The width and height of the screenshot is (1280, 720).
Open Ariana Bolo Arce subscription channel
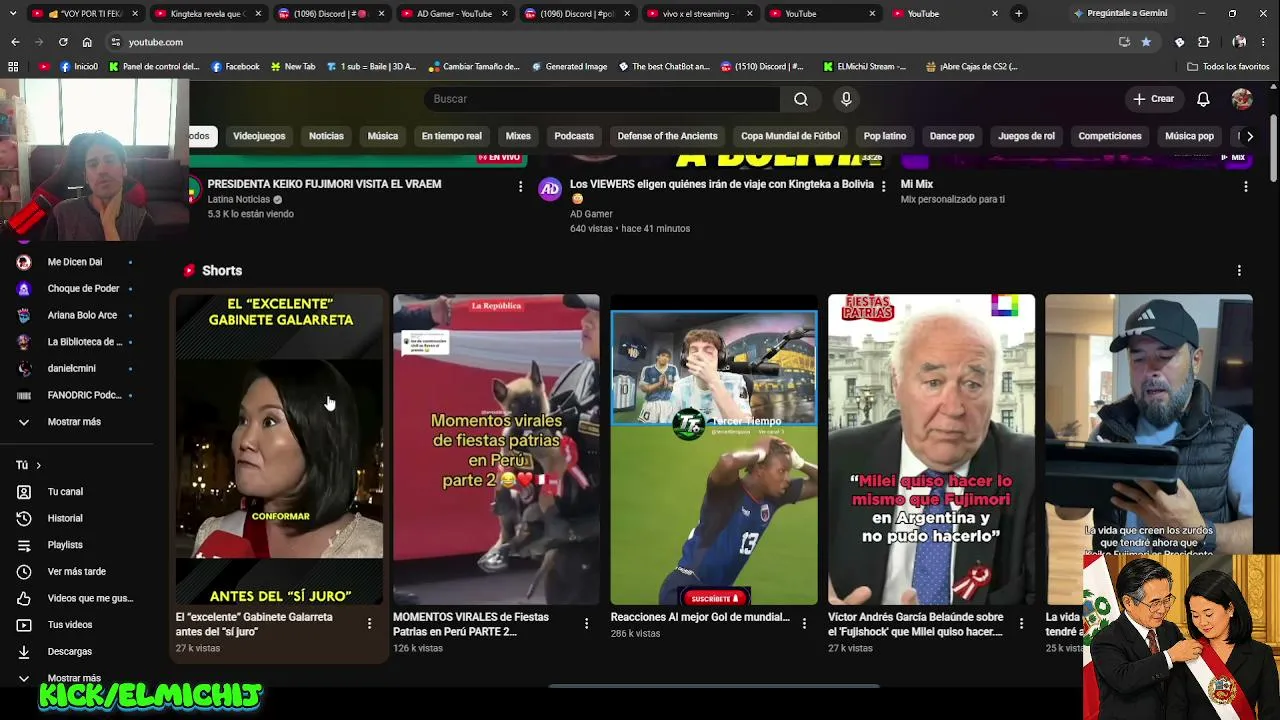pyautogui.click(x=77, y=315)
